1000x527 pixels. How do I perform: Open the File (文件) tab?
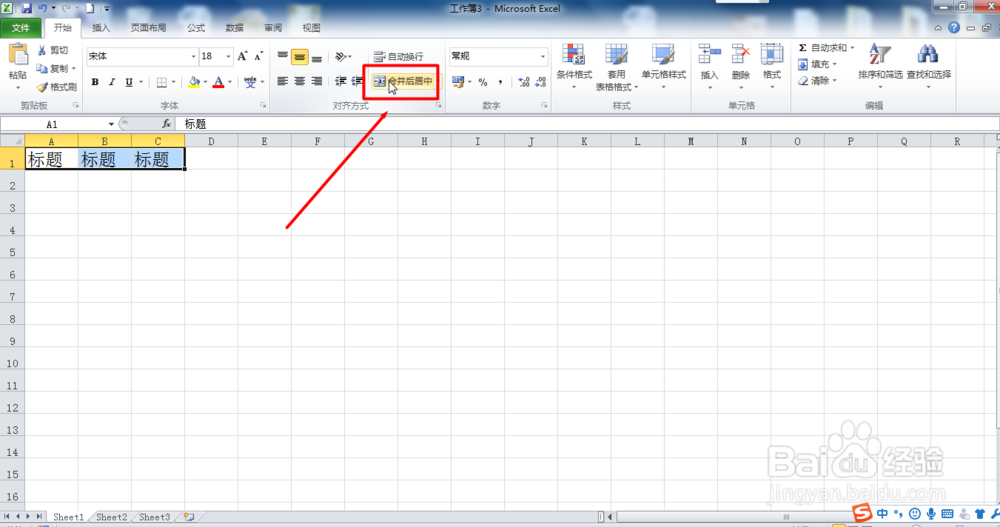(21, 28)
